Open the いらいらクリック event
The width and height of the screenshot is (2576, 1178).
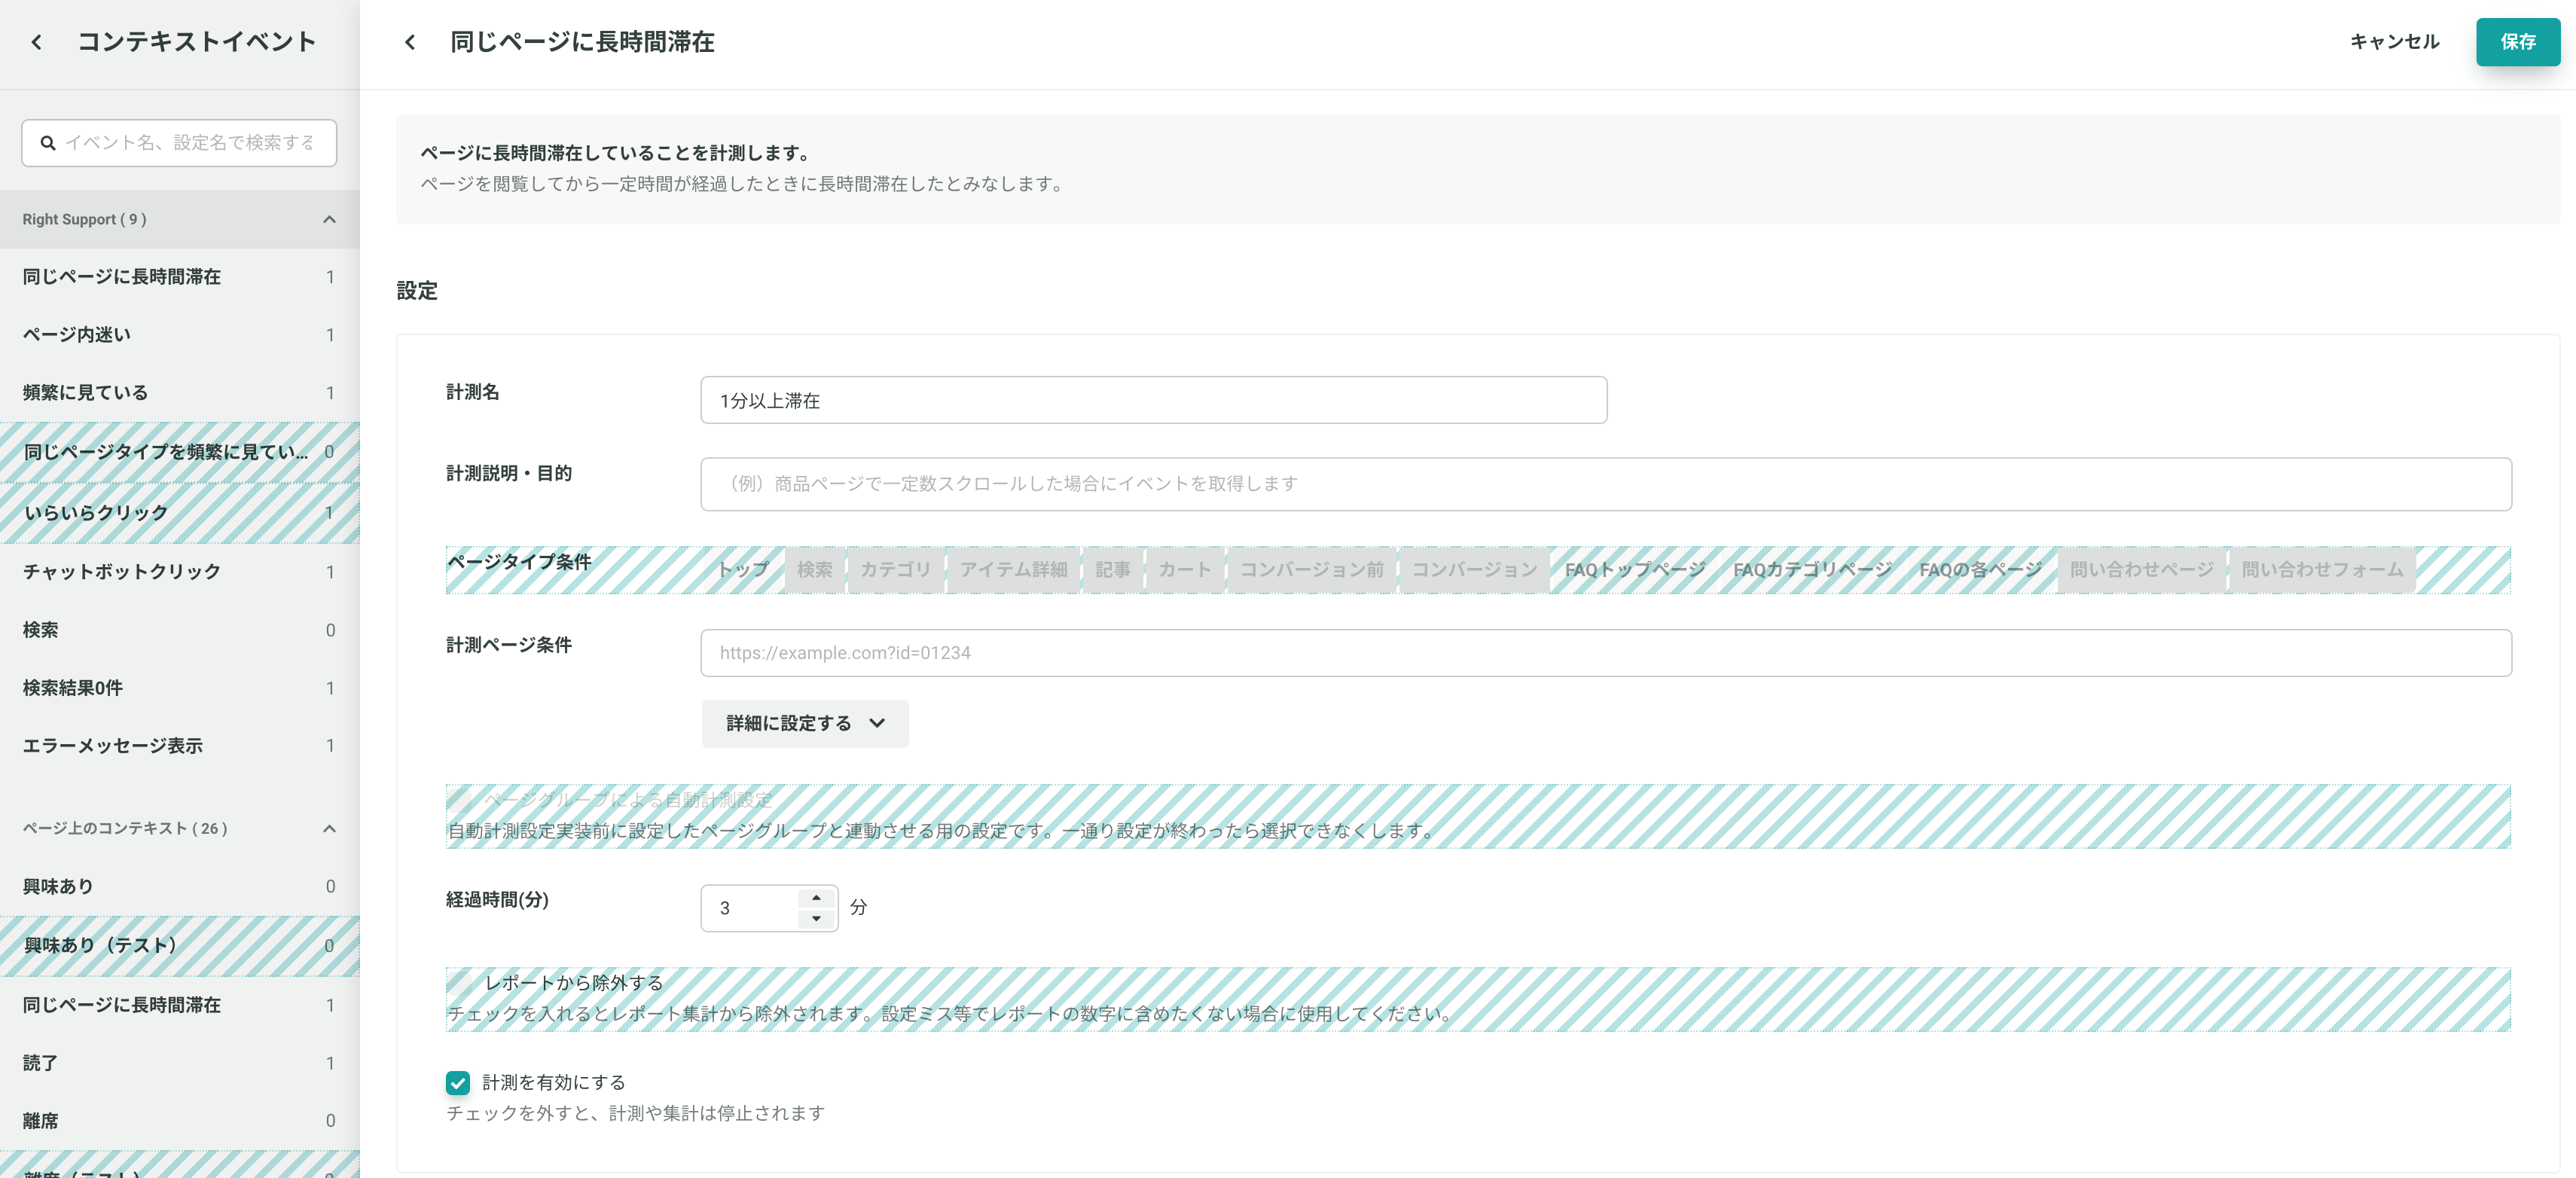[x=180, y=513]
